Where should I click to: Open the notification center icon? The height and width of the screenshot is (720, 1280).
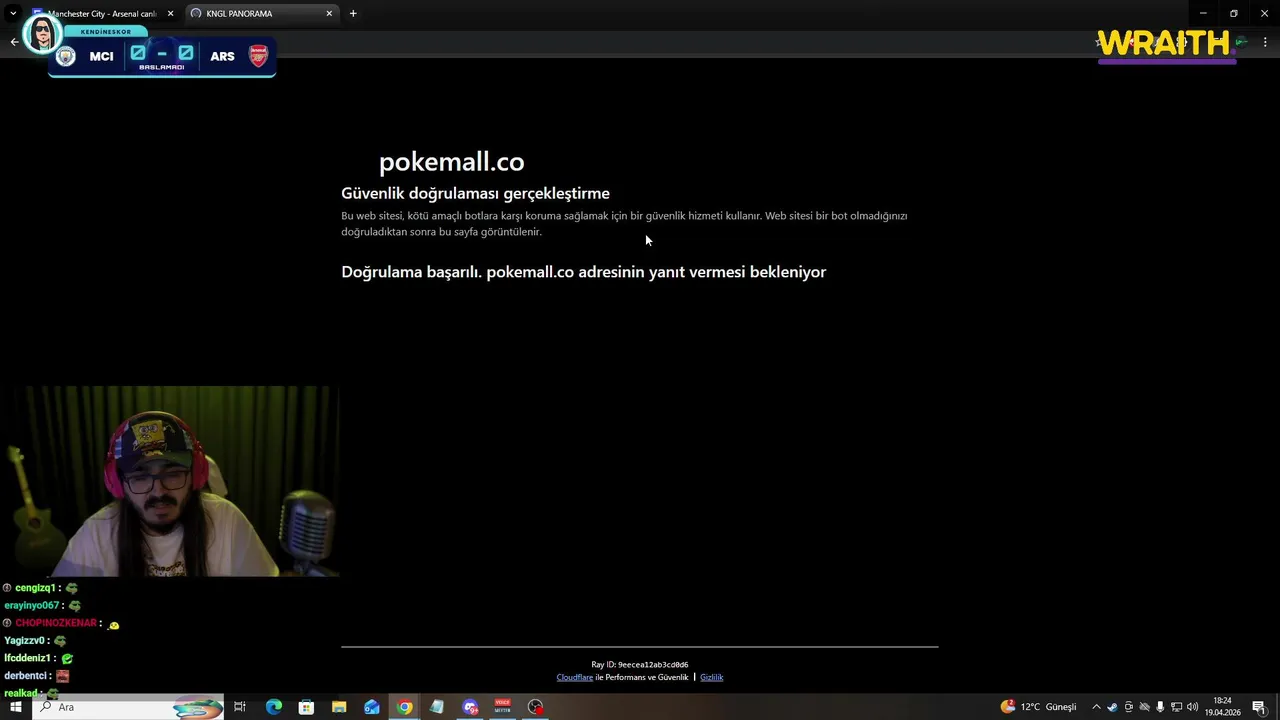(1259, 707)
